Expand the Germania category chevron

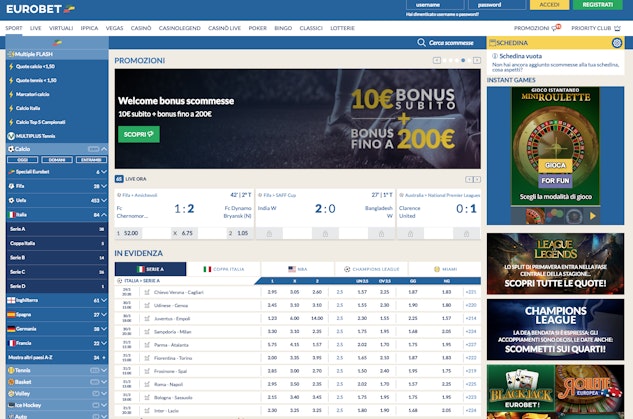coord(104,329)
